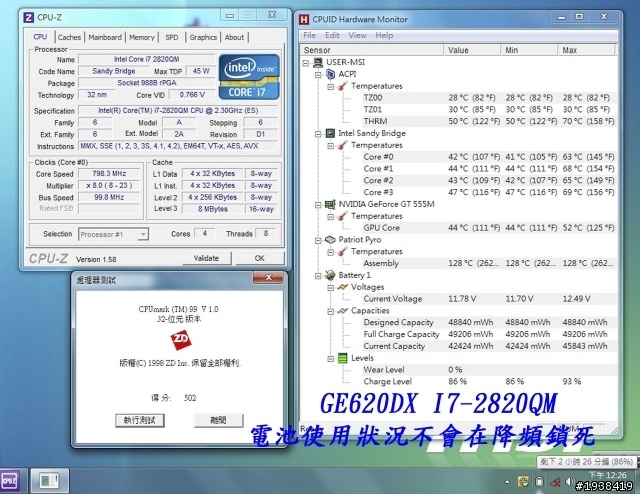Click the NVIDIA GeForce graphics card icon
The height and width of the screenshot is (494, 640).
pos(330,204)
